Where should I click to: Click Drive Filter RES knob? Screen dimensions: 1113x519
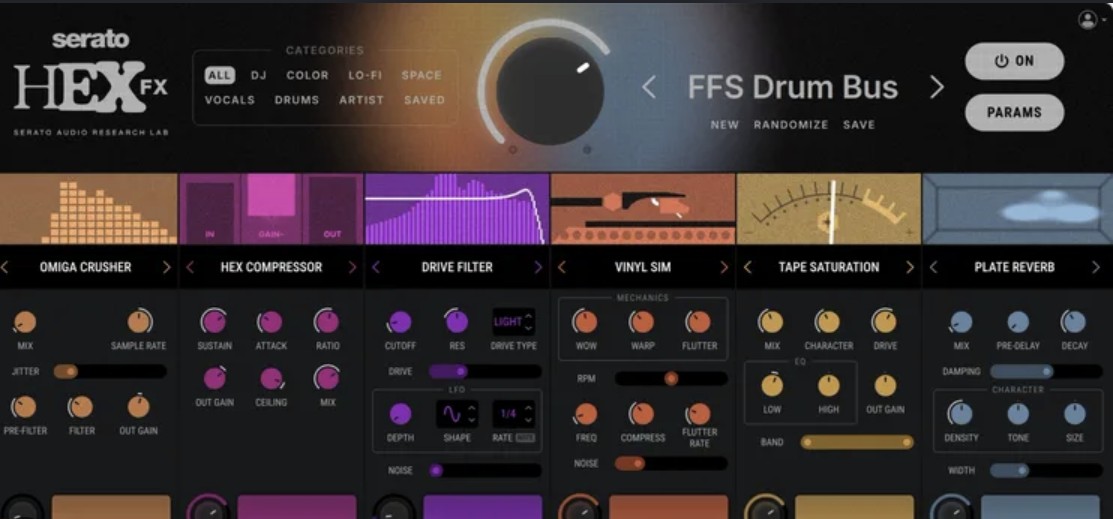pos(456,322)
